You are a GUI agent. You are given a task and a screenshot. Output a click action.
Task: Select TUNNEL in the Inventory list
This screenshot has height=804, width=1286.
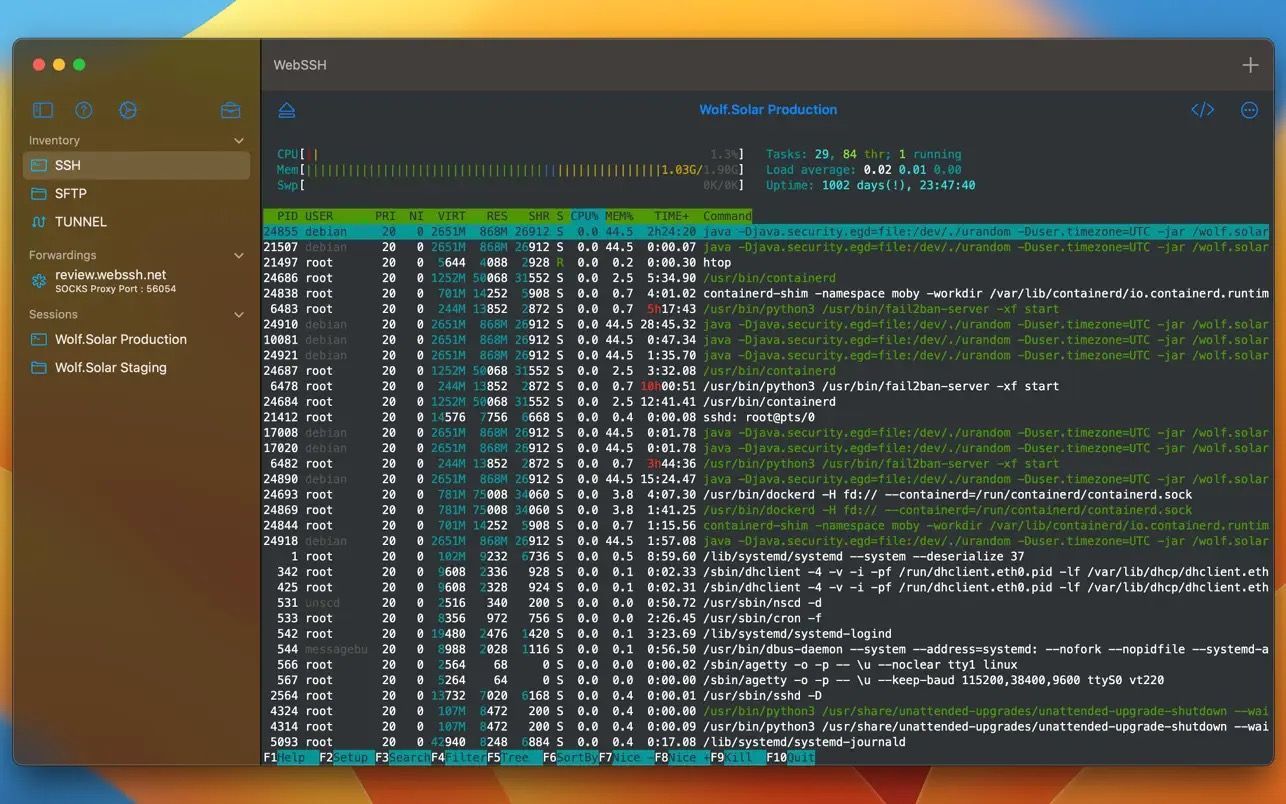136,221
